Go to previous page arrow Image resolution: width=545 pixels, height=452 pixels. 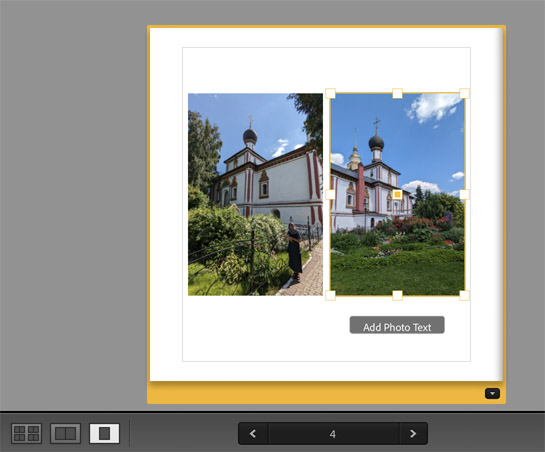pyautogui.click(x=253, y=434)
